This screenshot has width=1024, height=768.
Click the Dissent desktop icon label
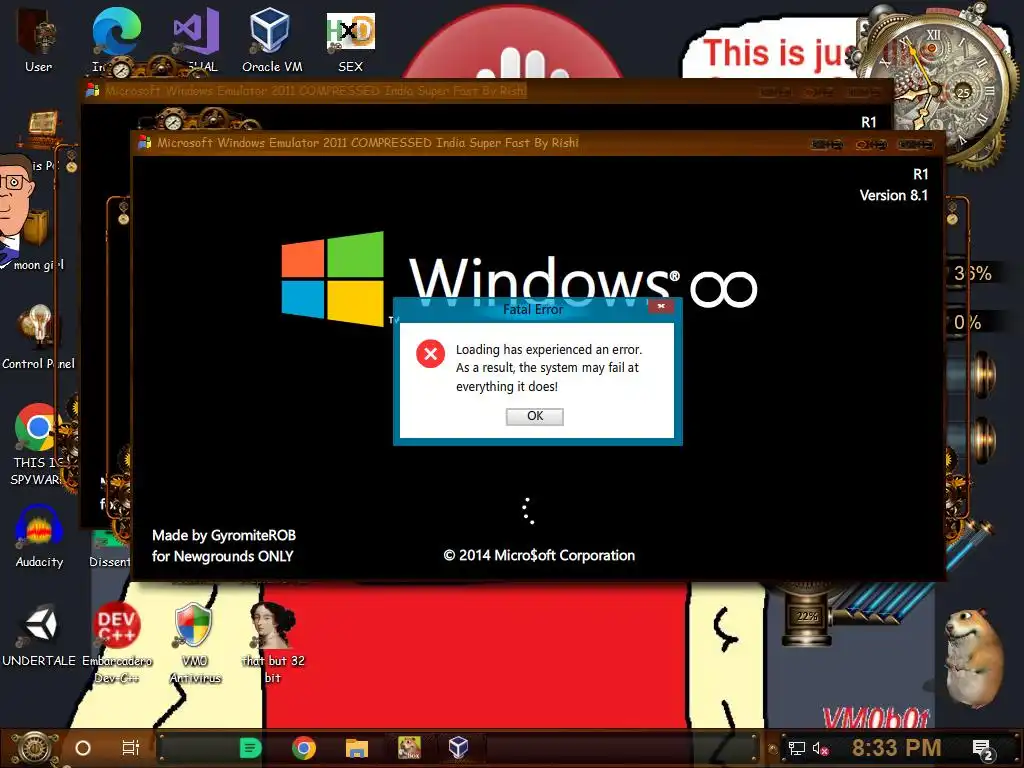tap(109, 562)
